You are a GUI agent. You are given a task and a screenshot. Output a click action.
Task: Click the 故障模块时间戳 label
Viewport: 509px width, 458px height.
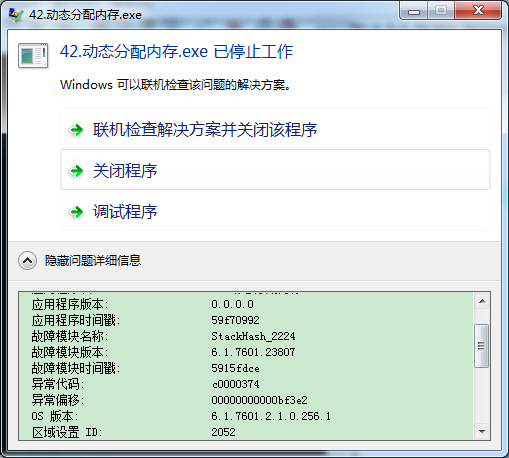(x=76, y=368)
